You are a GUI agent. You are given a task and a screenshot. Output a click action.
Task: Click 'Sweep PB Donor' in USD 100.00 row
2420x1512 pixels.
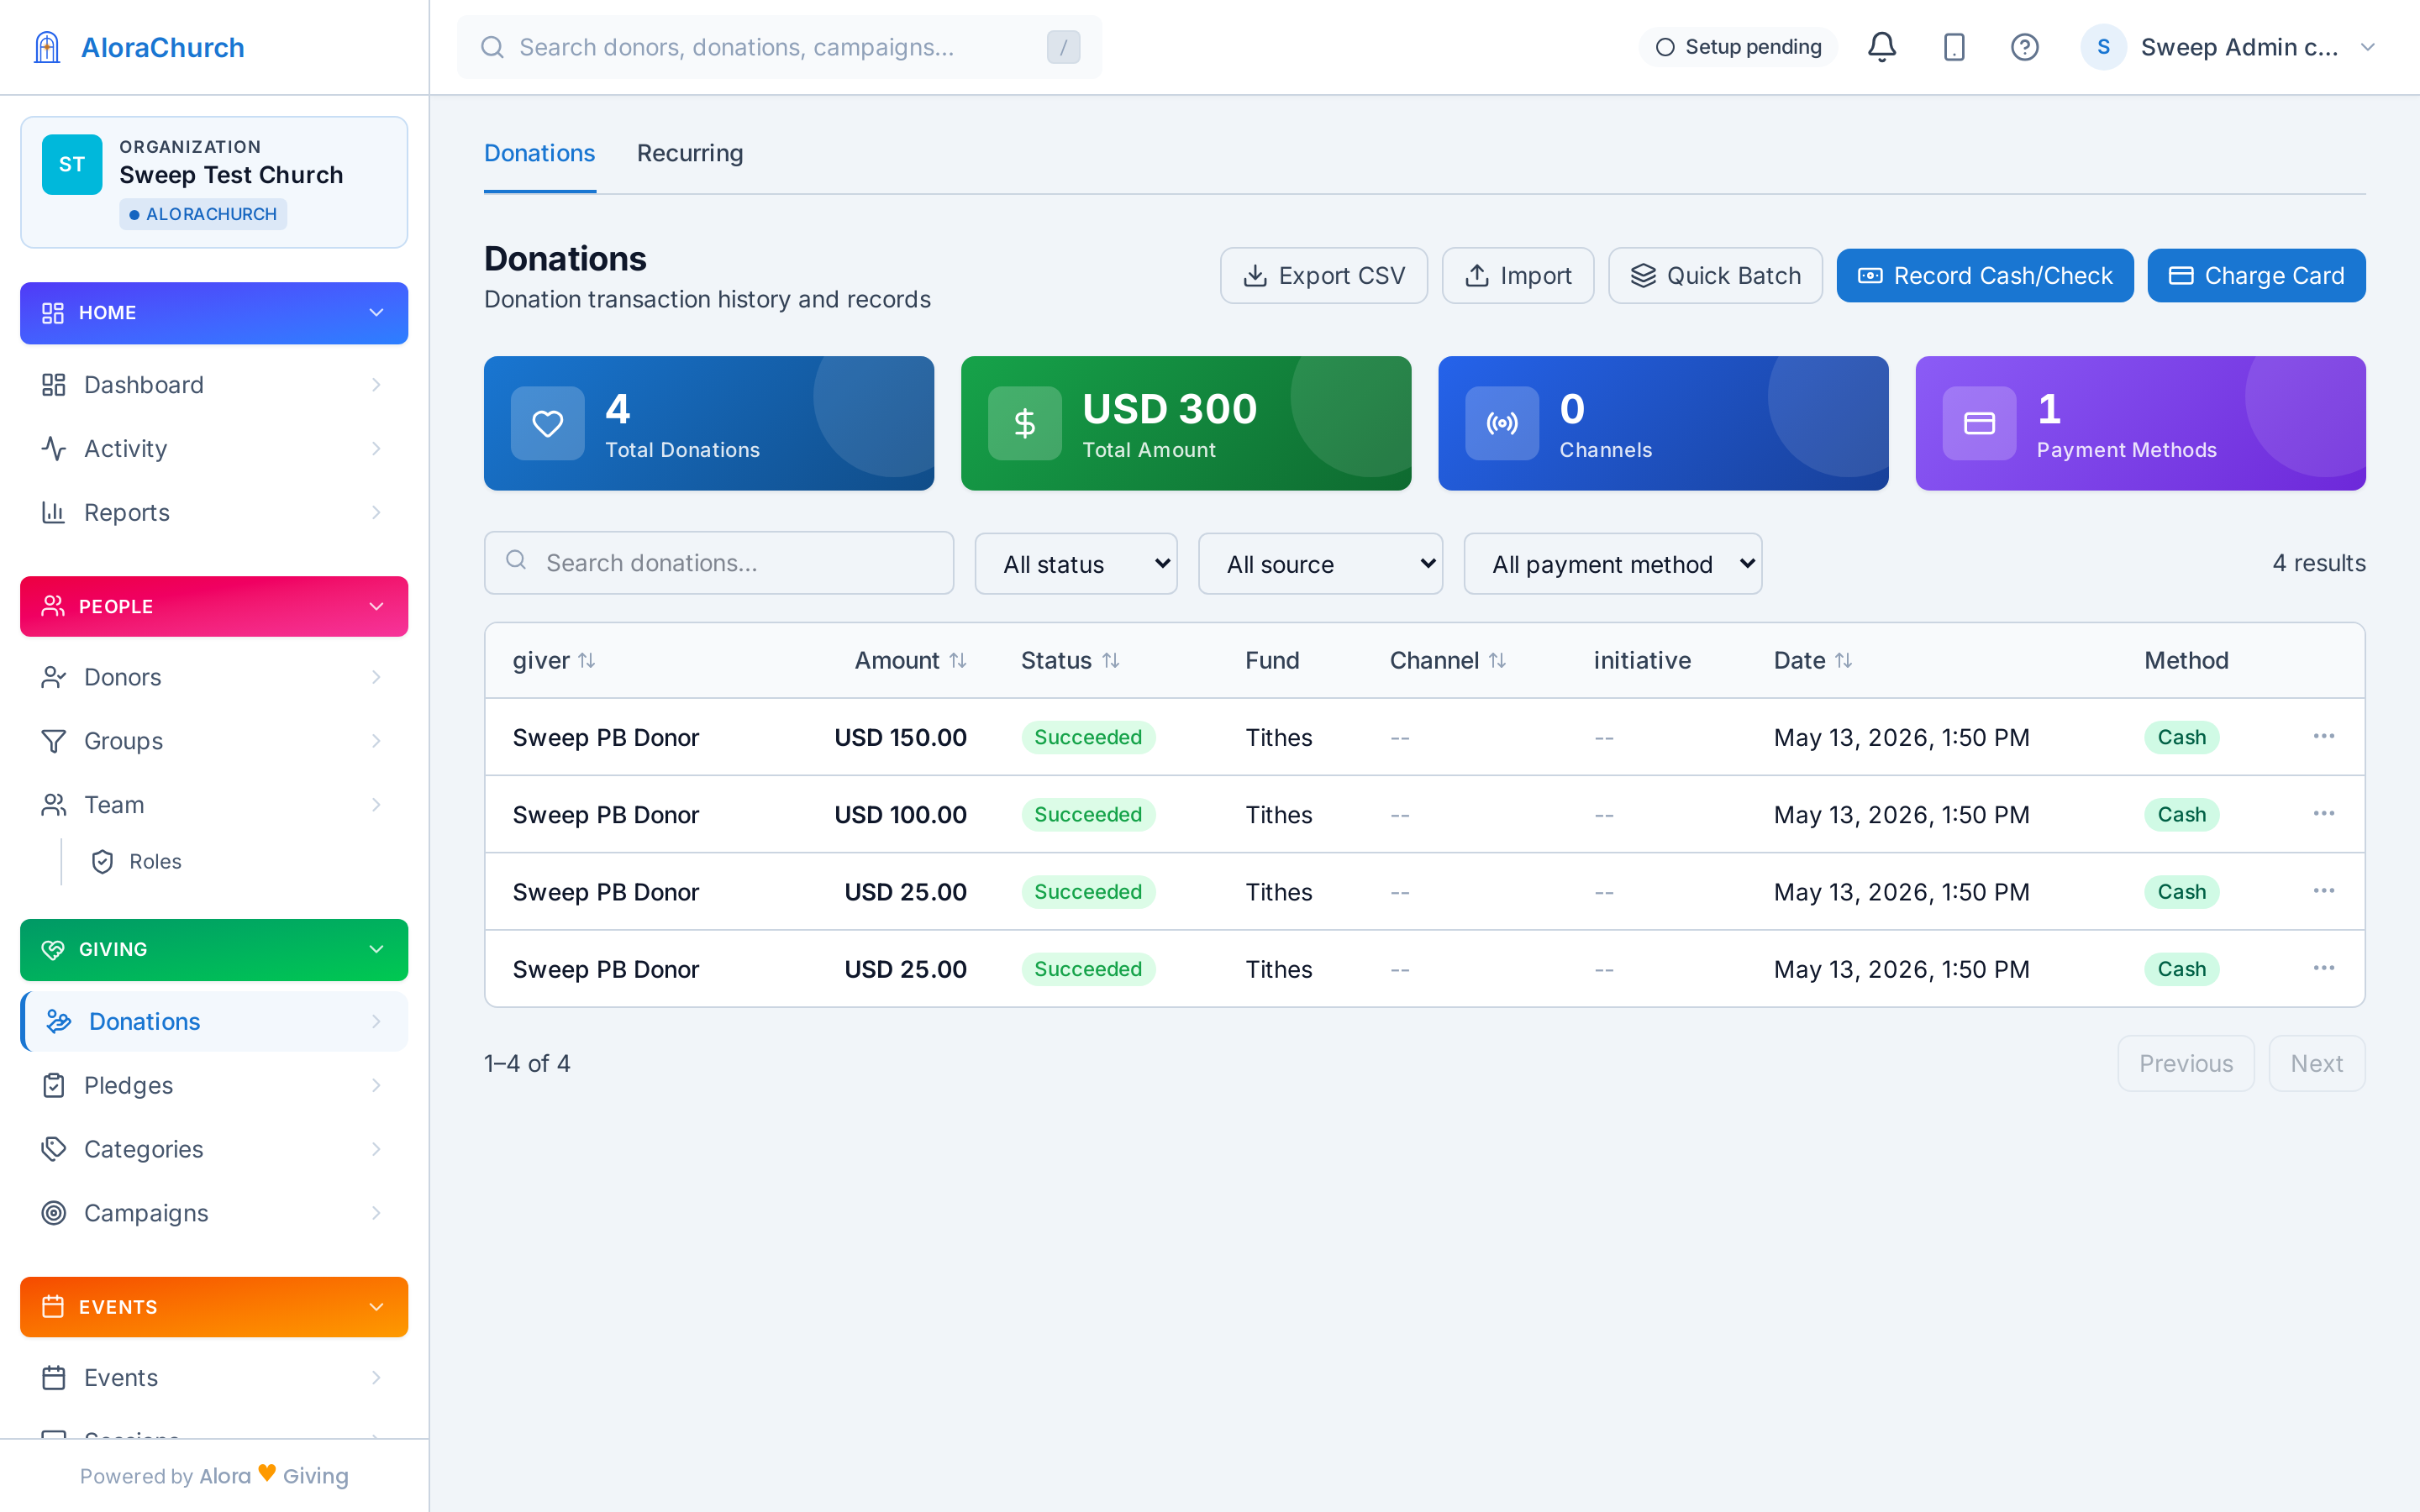pos(606,815)
